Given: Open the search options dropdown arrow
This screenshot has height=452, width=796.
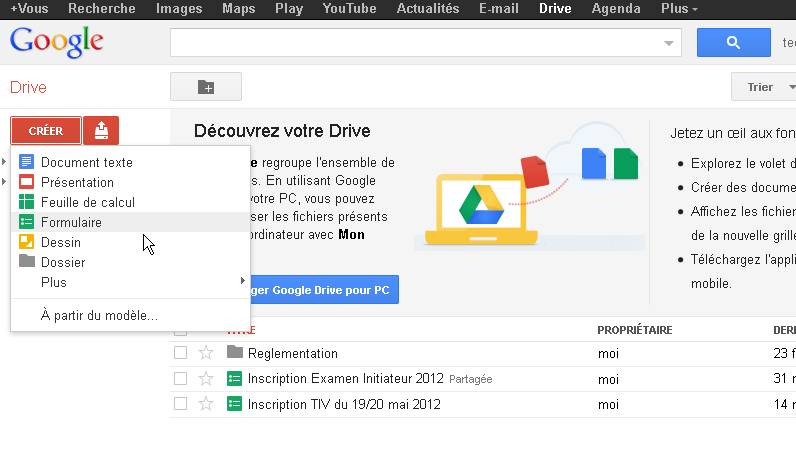Looking at the screenshot, I should click(669, 43).
